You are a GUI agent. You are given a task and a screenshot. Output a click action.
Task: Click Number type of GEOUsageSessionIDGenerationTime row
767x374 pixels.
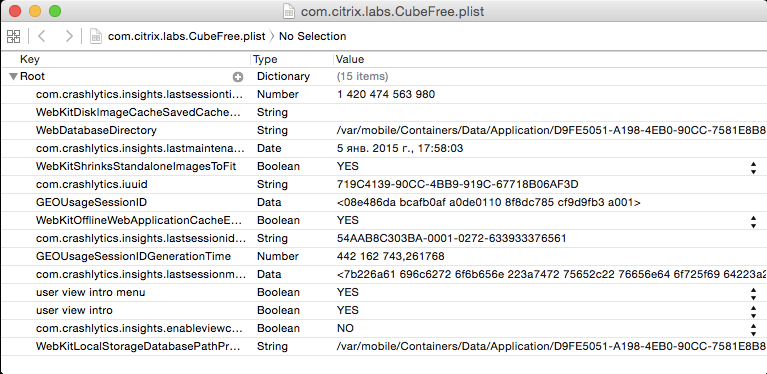(277, 256)
